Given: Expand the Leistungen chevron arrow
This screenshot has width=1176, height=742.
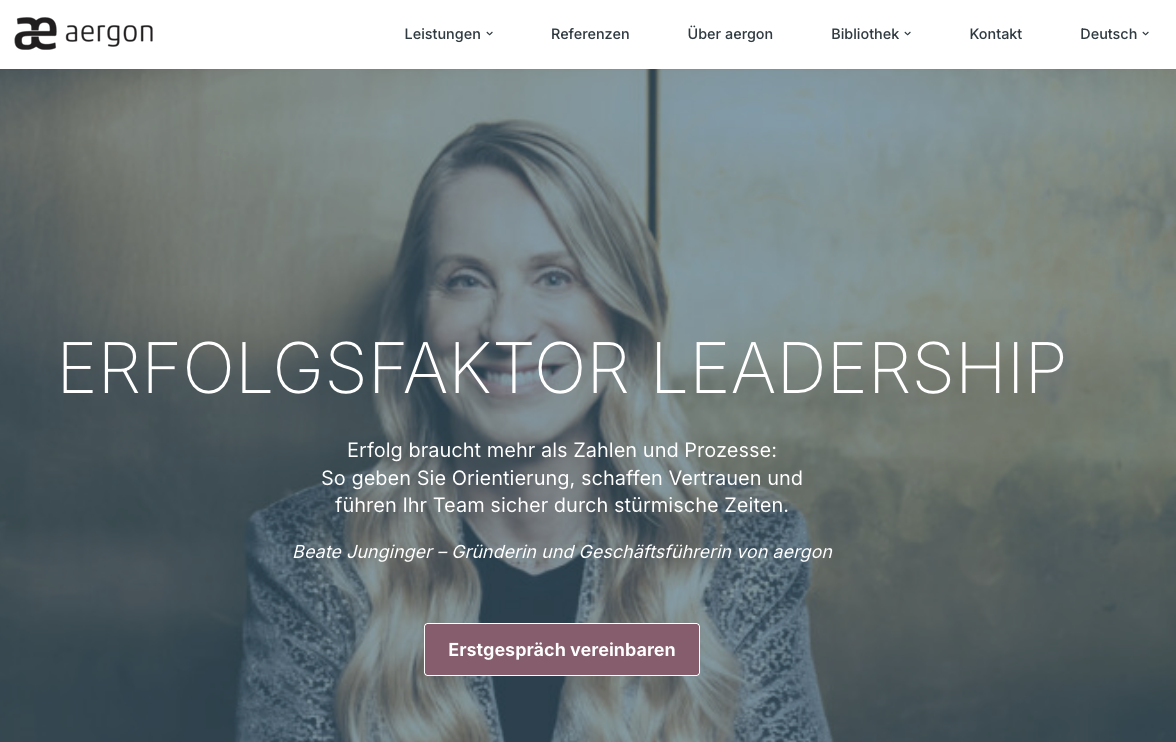Looking at the screenshot, I should tap(490, 34).
